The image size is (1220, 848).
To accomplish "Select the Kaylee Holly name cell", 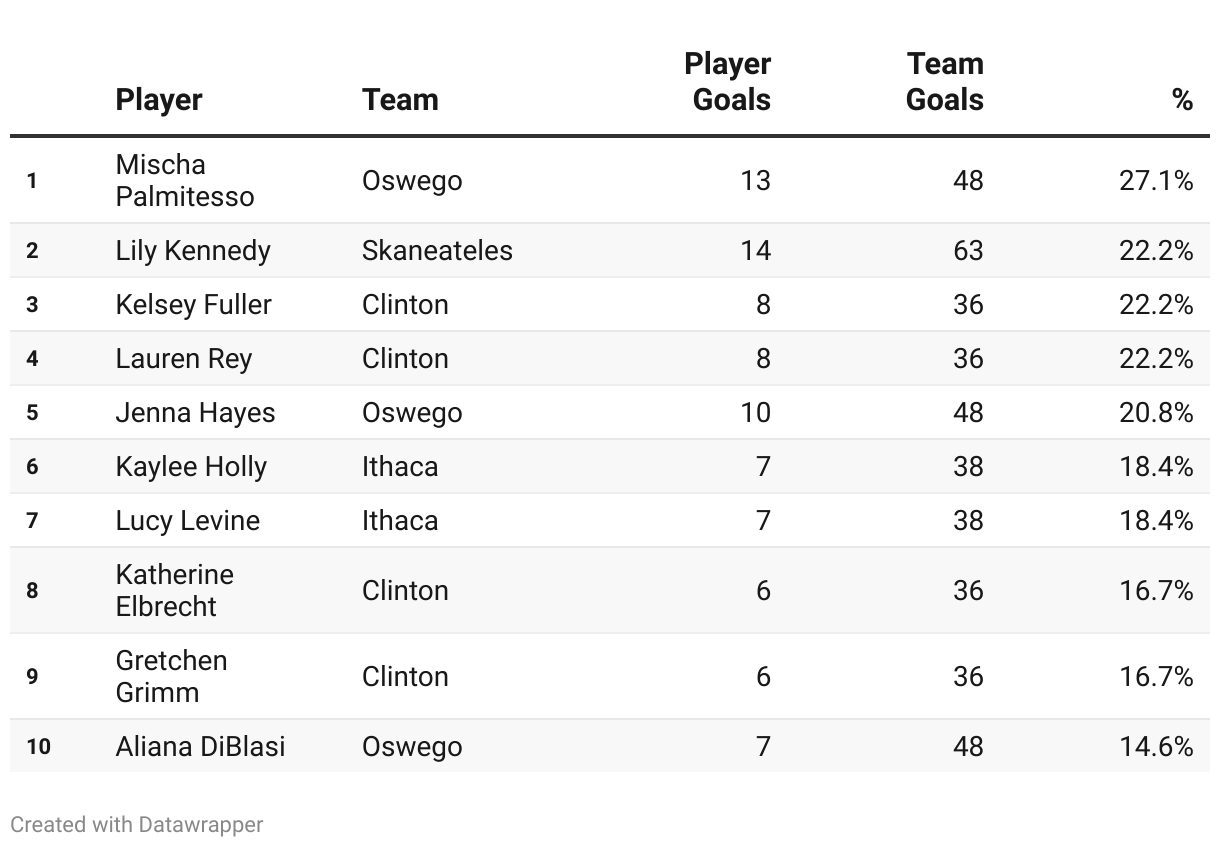I will [x=191, y=466].
